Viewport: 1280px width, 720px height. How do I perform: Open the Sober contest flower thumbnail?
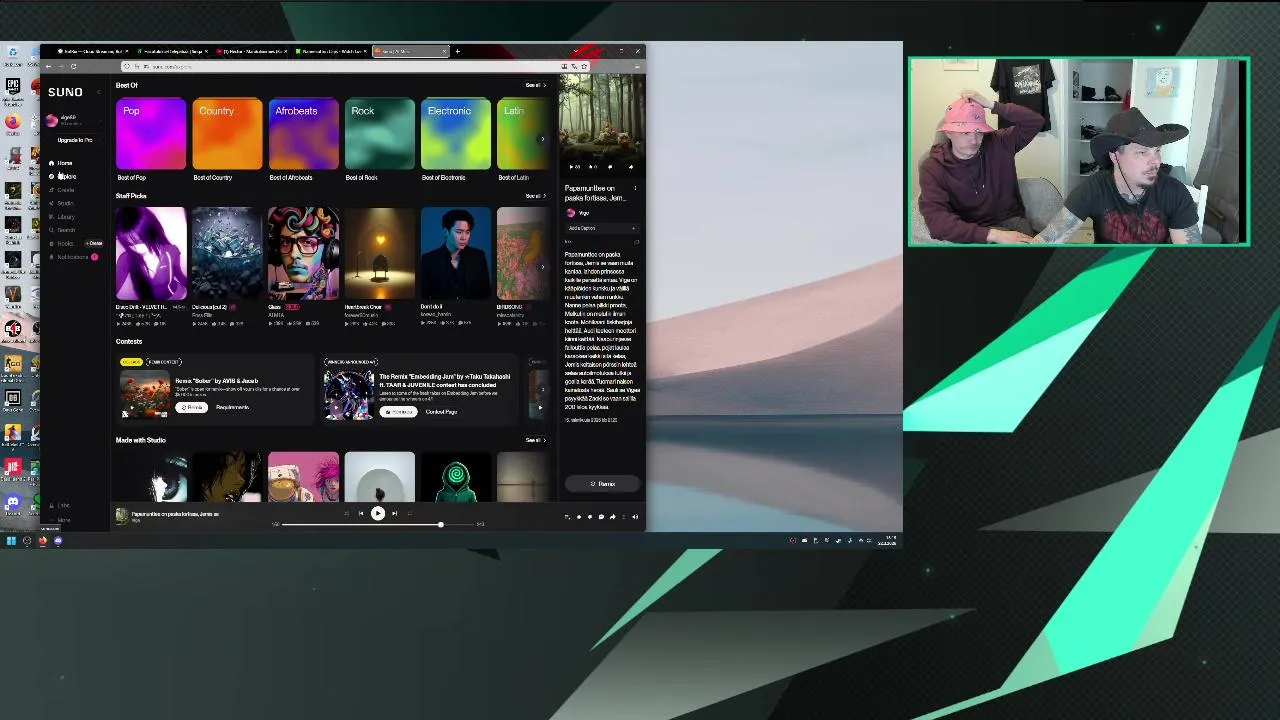tap(146, 393)
